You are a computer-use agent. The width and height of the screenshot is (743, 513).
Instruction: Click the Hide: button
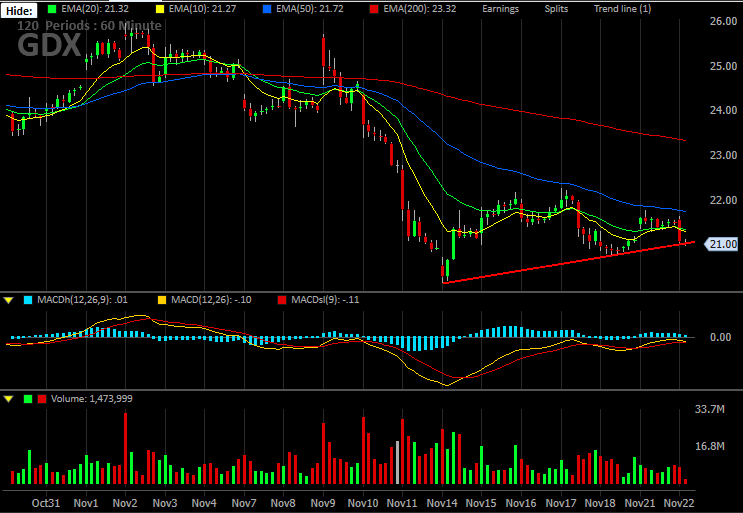[x=19, y=10]
